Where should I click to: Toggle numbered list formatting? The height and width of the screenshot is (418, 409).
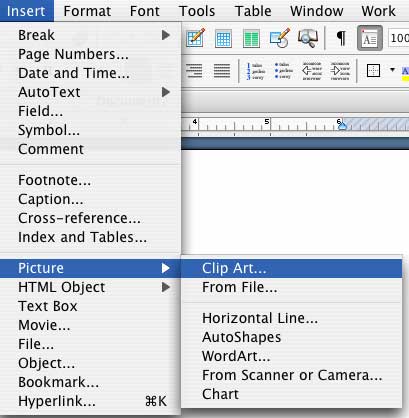point(255,71)
